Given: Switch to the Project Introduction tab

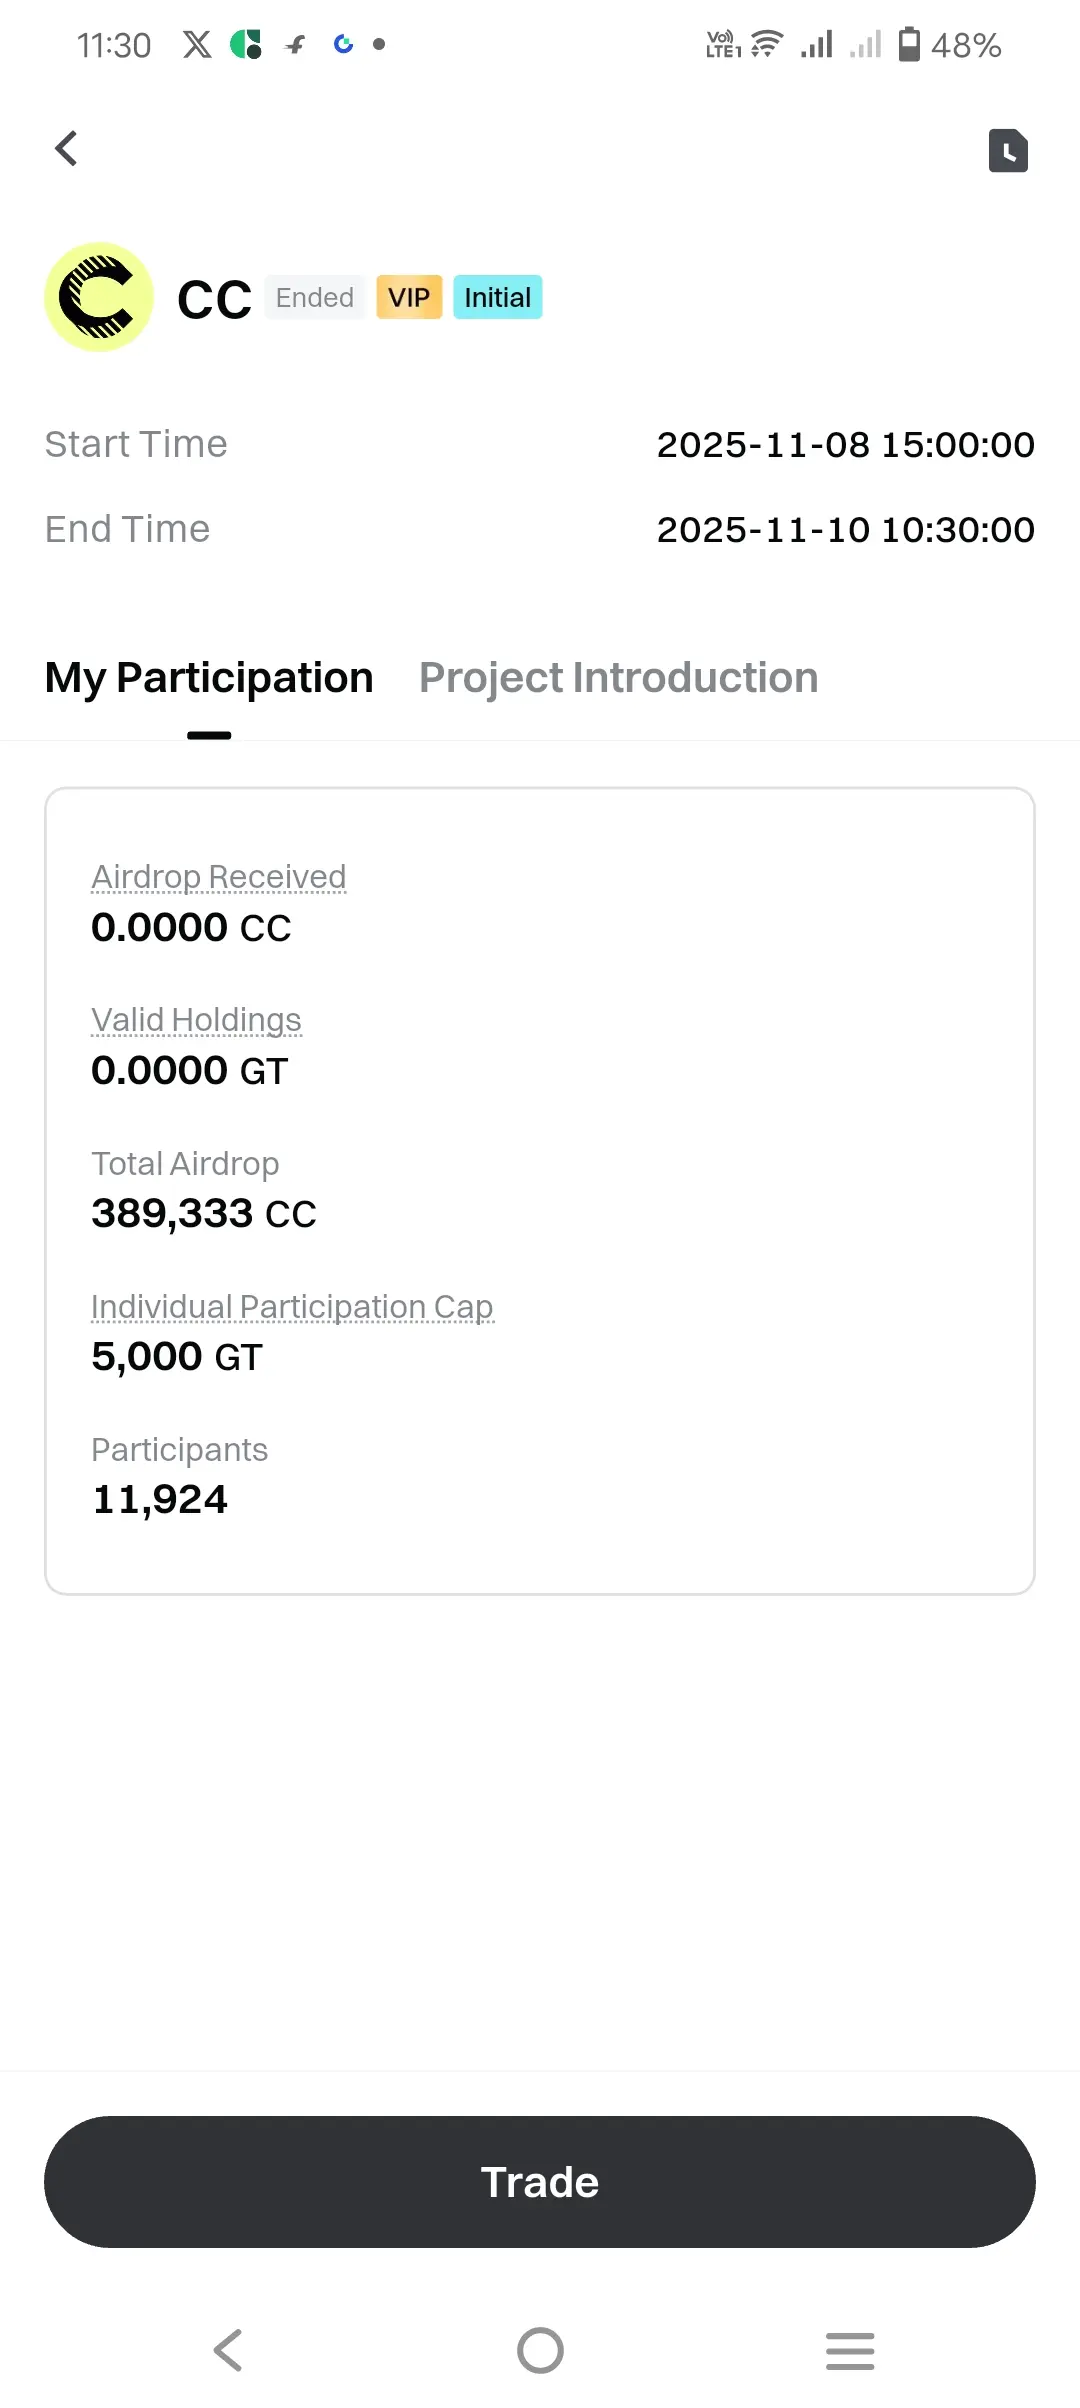Looking at the screenshot, I should [618, 678].
